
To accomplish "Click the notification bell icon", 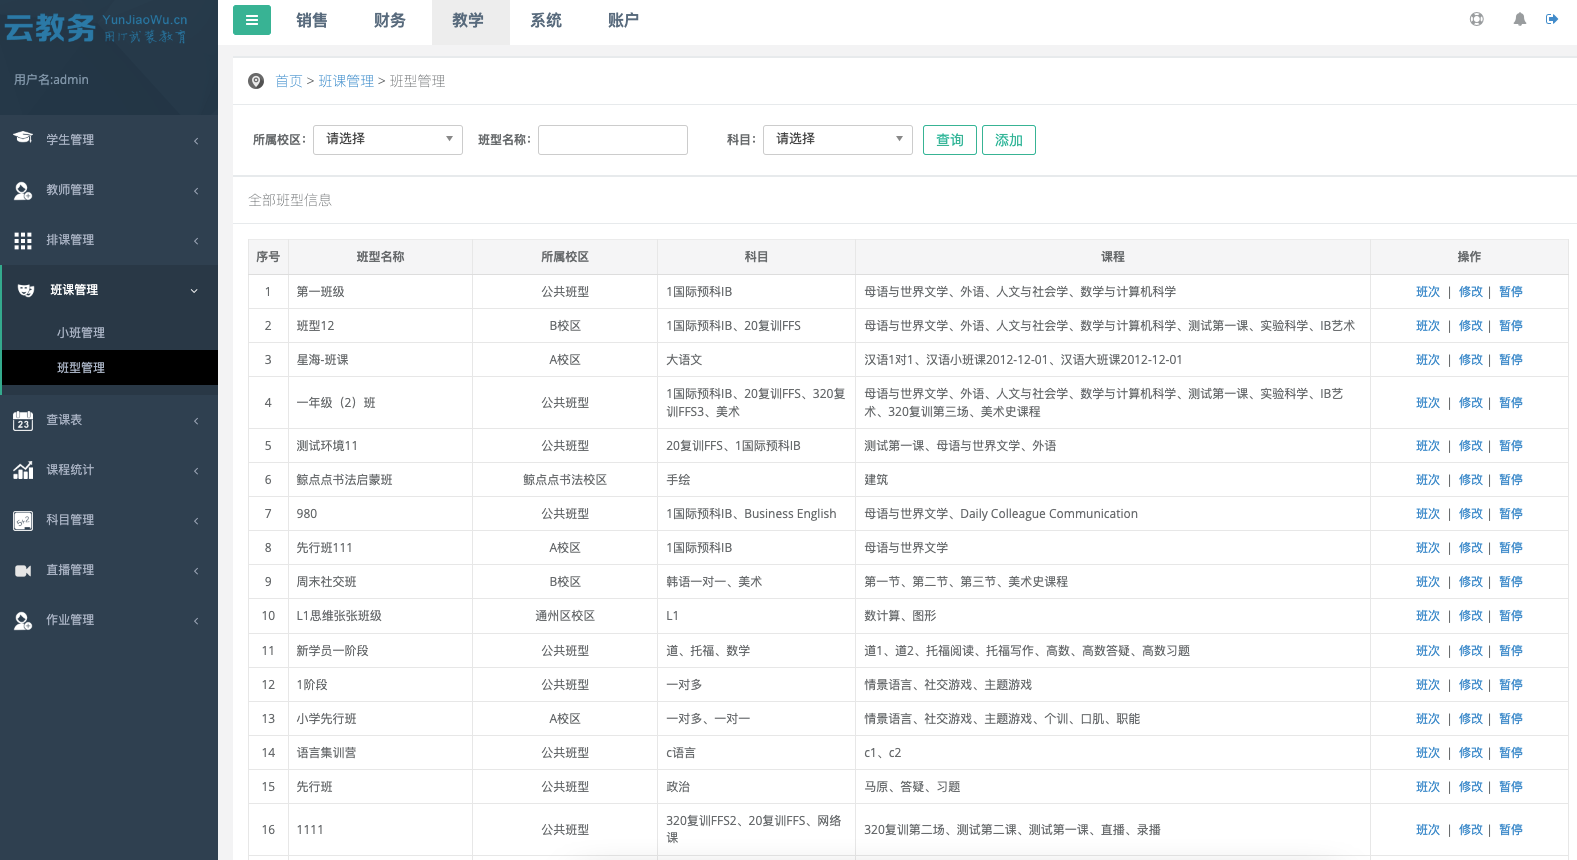I will coord(1519,20).
